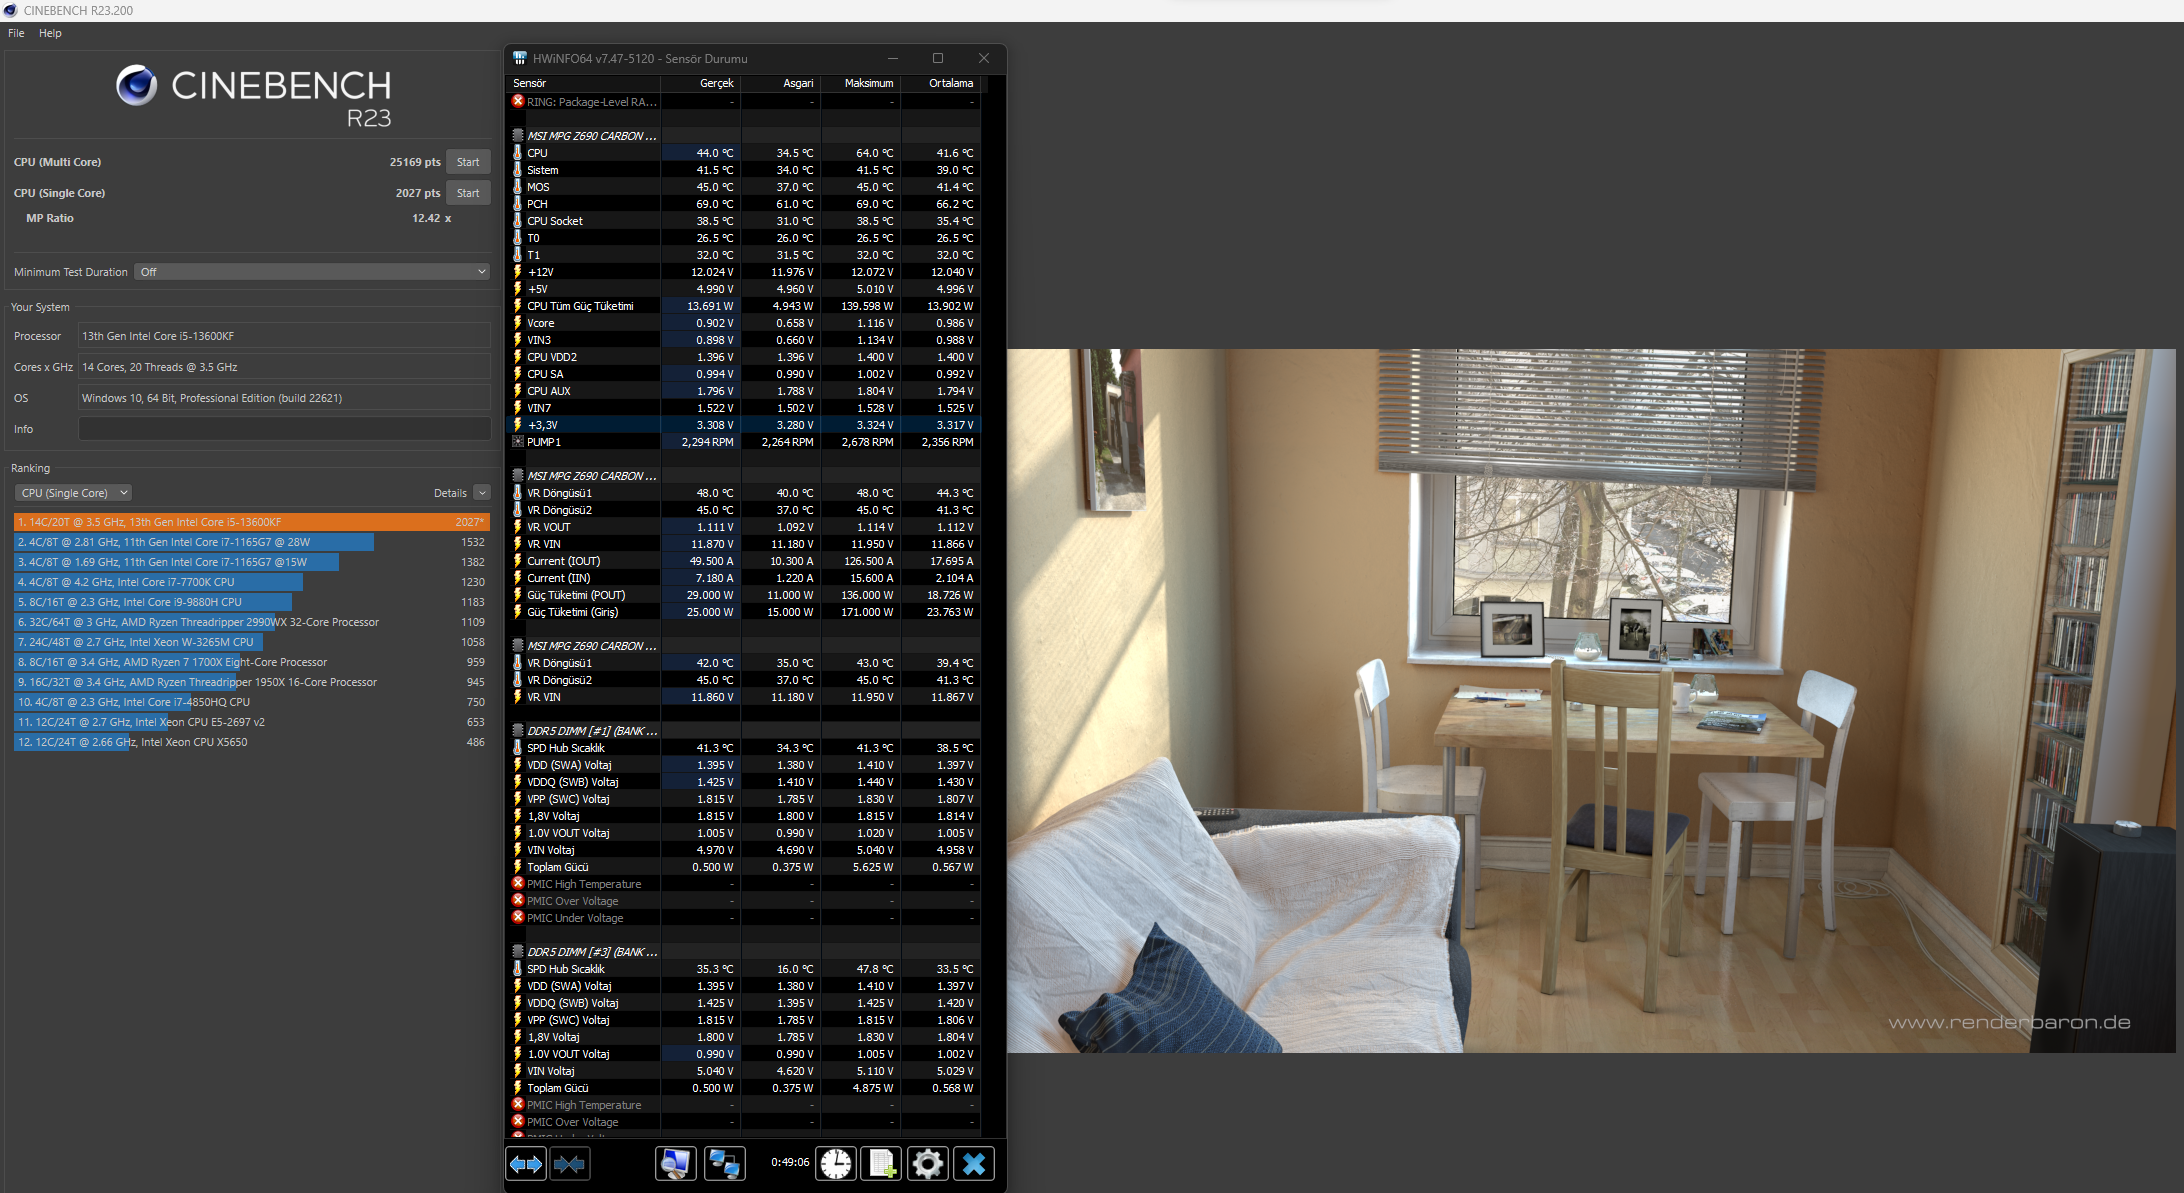Image resolution: width=2184 pixels, height=1193 pixels.
Task: Click the HWiNFO64 title bar app icon
Action: point(520,58)
